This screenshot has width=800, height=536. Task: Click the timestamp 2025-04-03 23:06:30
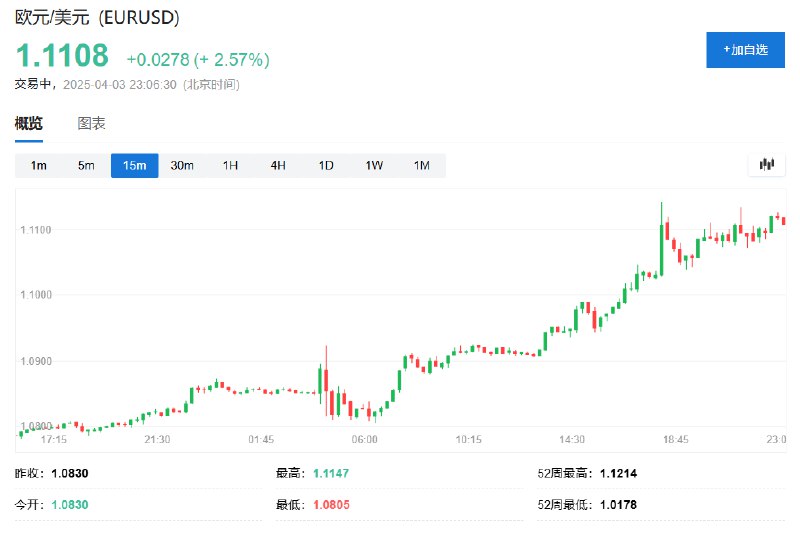(119, 85)
